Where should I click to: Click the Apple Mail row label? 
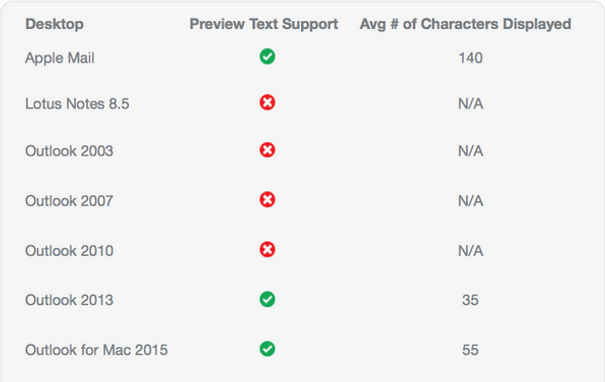point(60,58)
